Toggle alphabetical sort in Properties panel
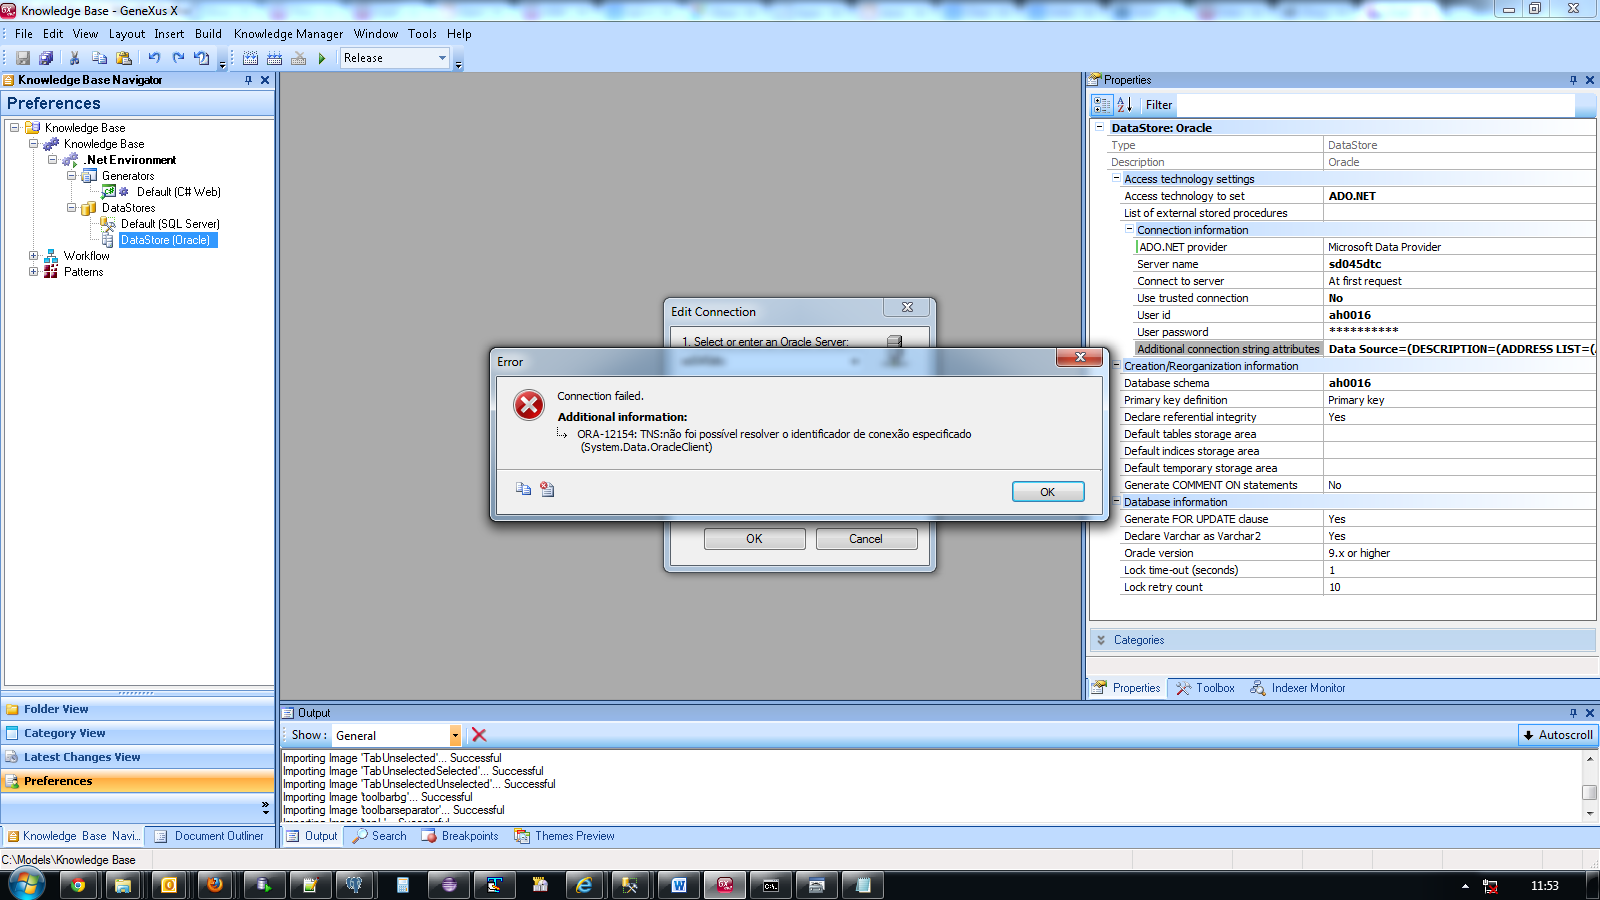 (x=1124, y=104)
